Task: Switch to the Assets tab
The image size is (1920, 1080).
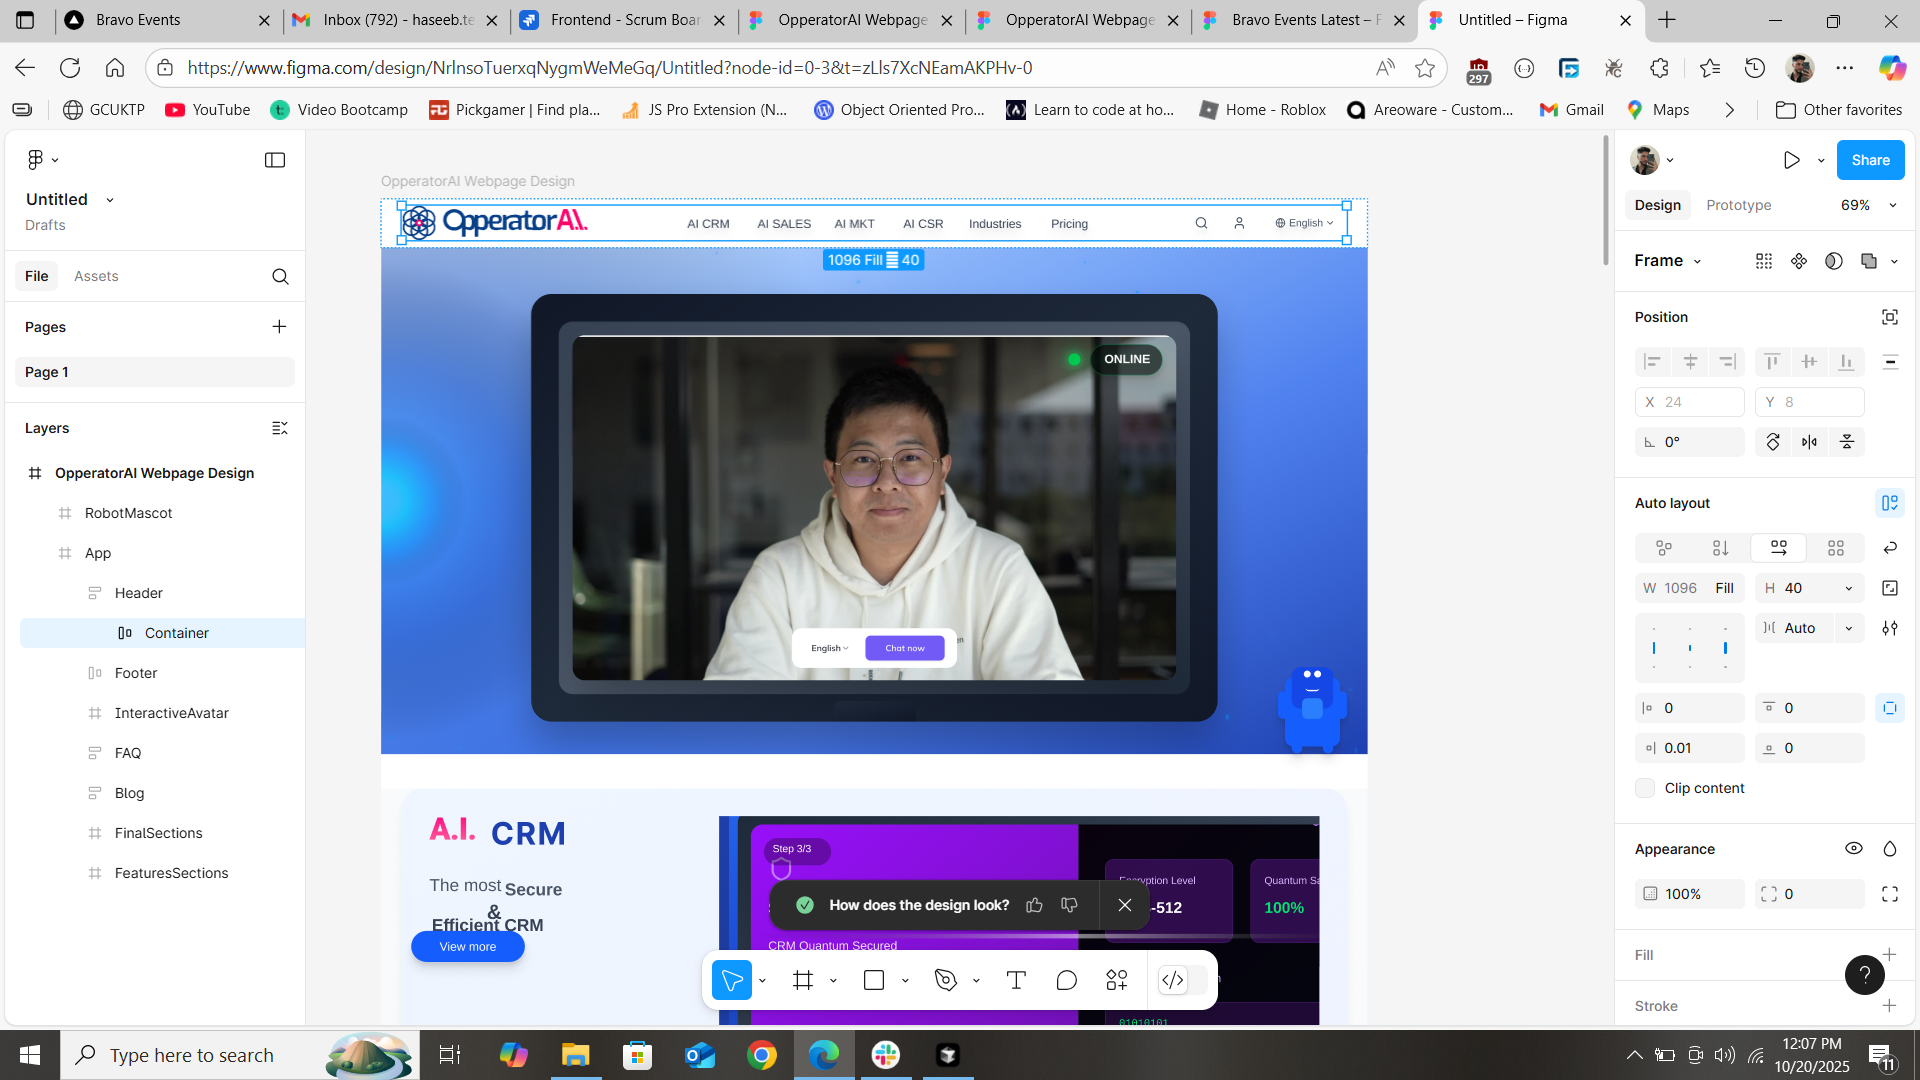Action: pos(96,276)
